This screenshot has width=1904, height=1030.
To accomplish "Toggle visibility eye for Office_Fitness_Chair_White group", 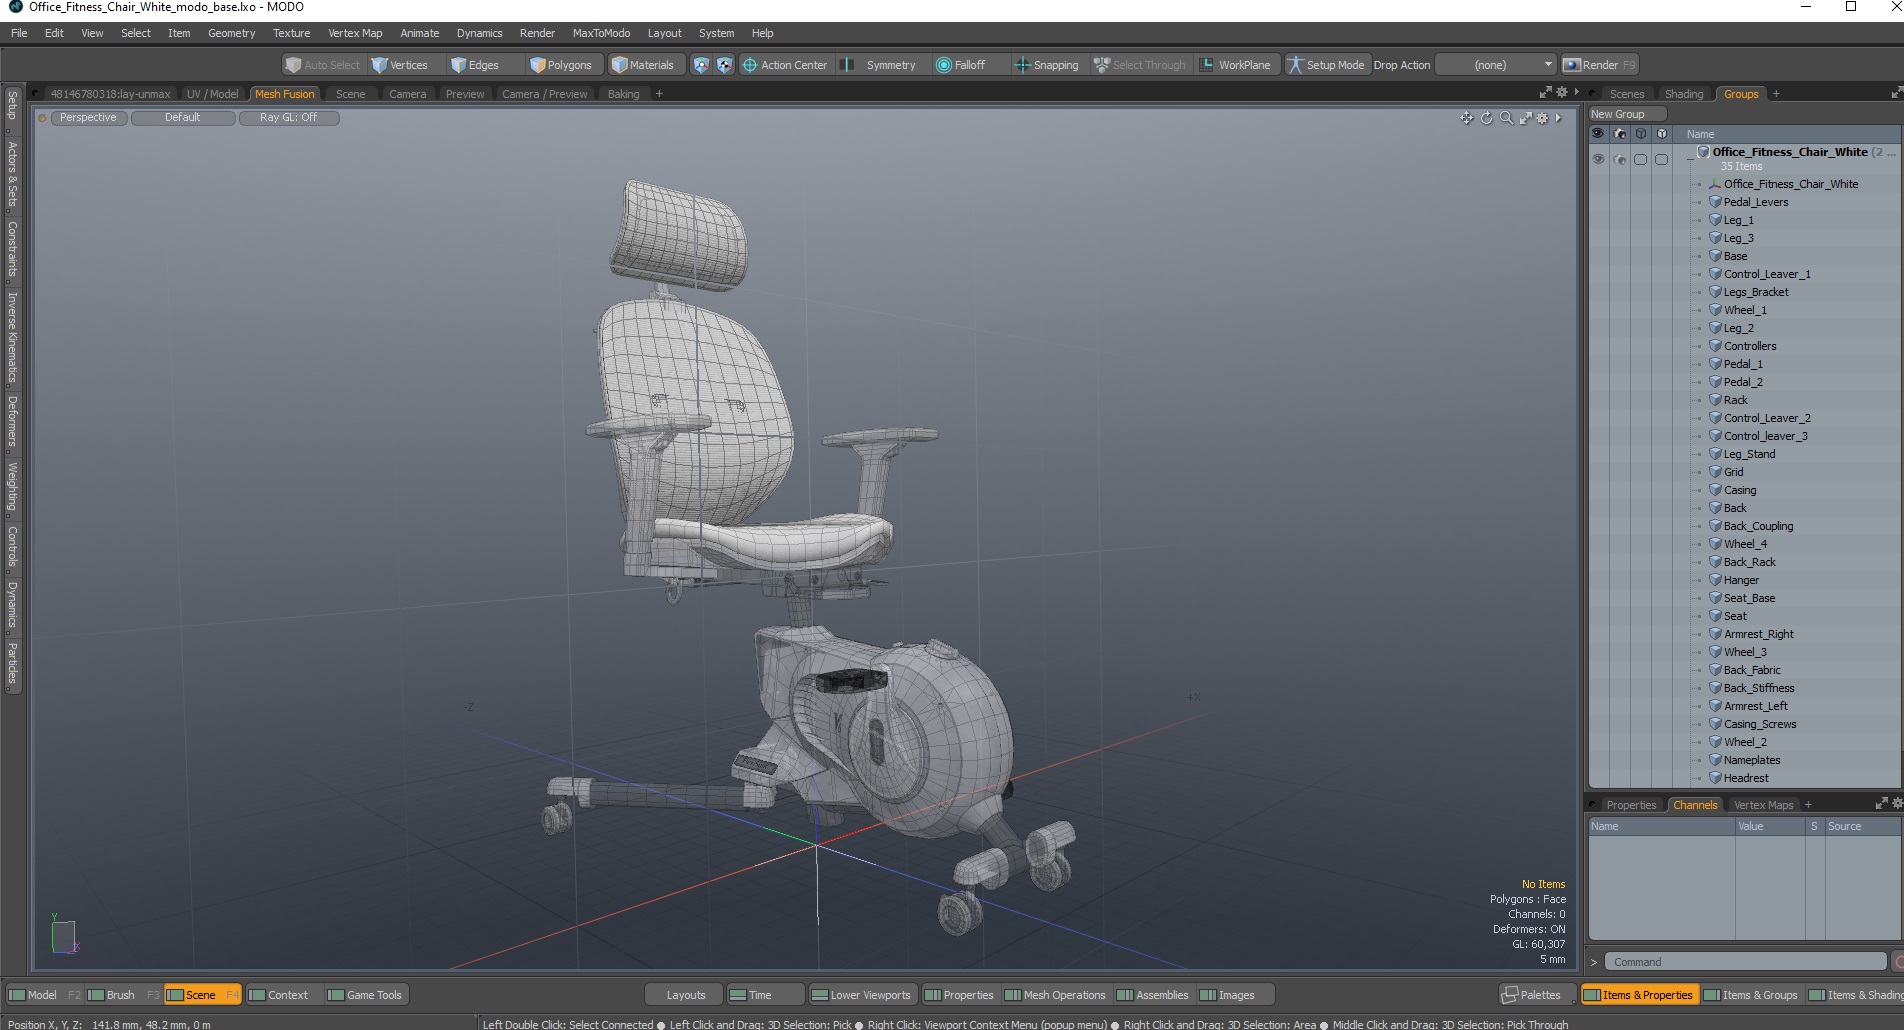I will pos(1598,159).
